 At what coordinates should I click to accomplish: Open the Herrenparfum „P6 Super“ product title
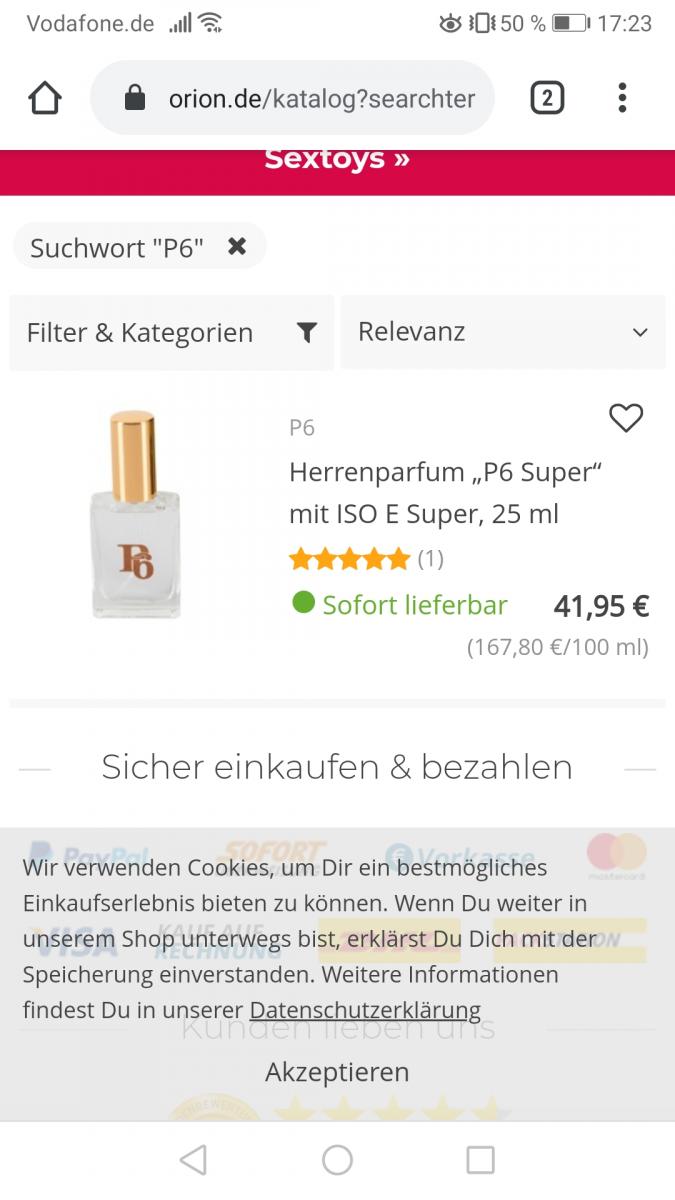445,493
